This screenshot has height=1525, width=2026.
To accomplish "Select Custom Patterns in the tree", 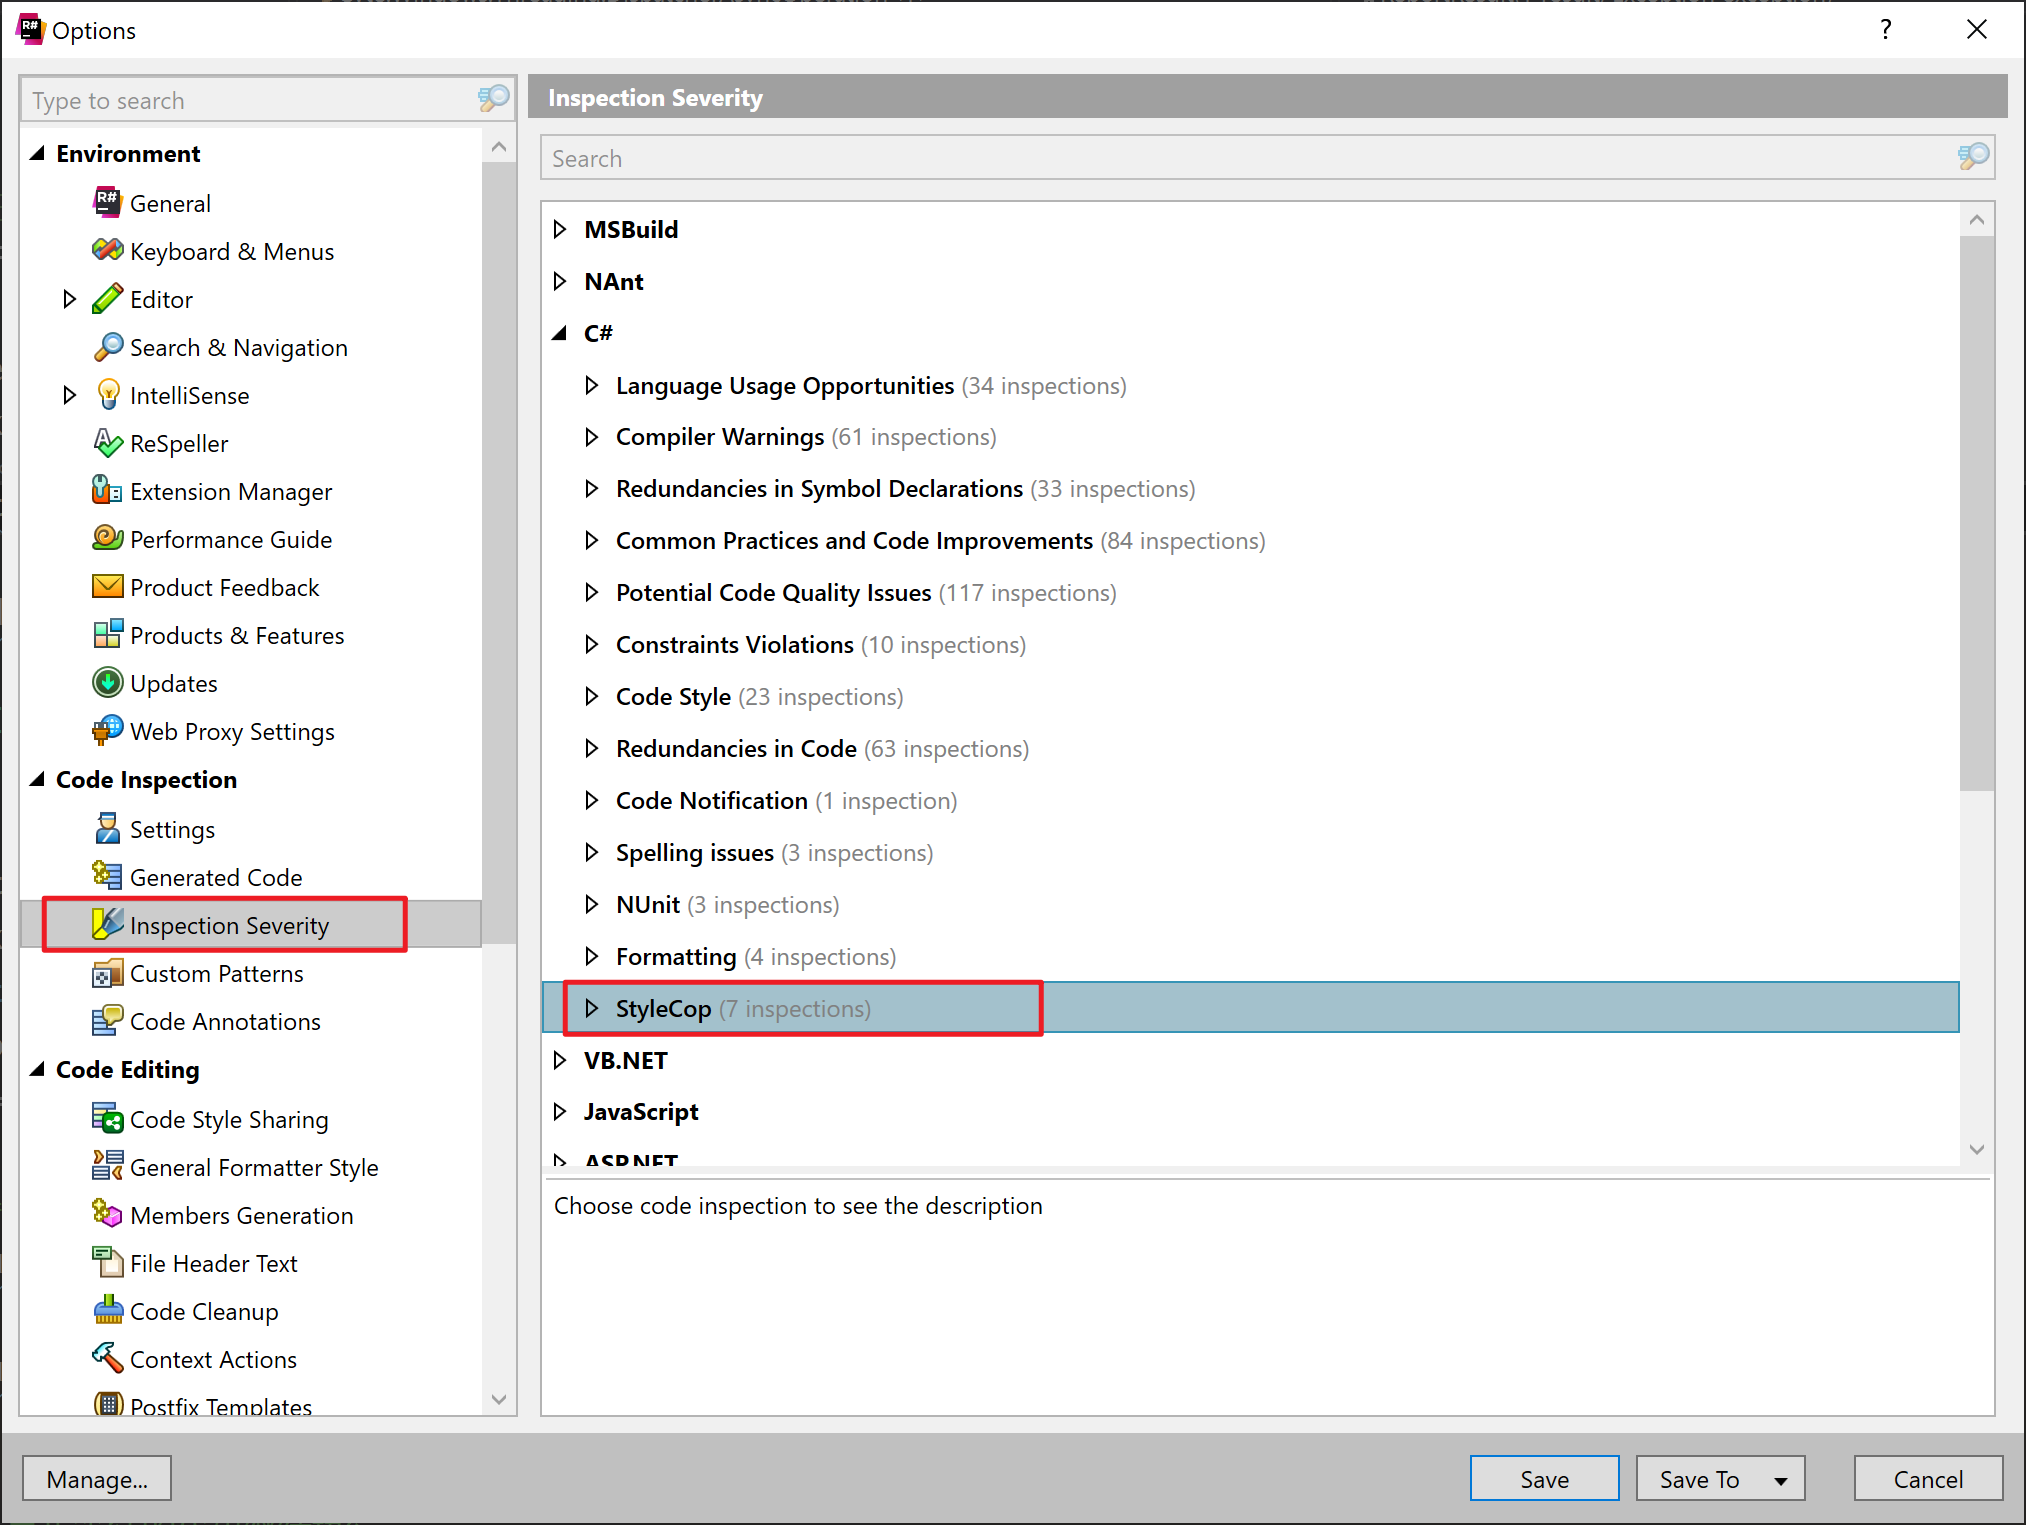I will pyautogui.click(x=217, y=973).
